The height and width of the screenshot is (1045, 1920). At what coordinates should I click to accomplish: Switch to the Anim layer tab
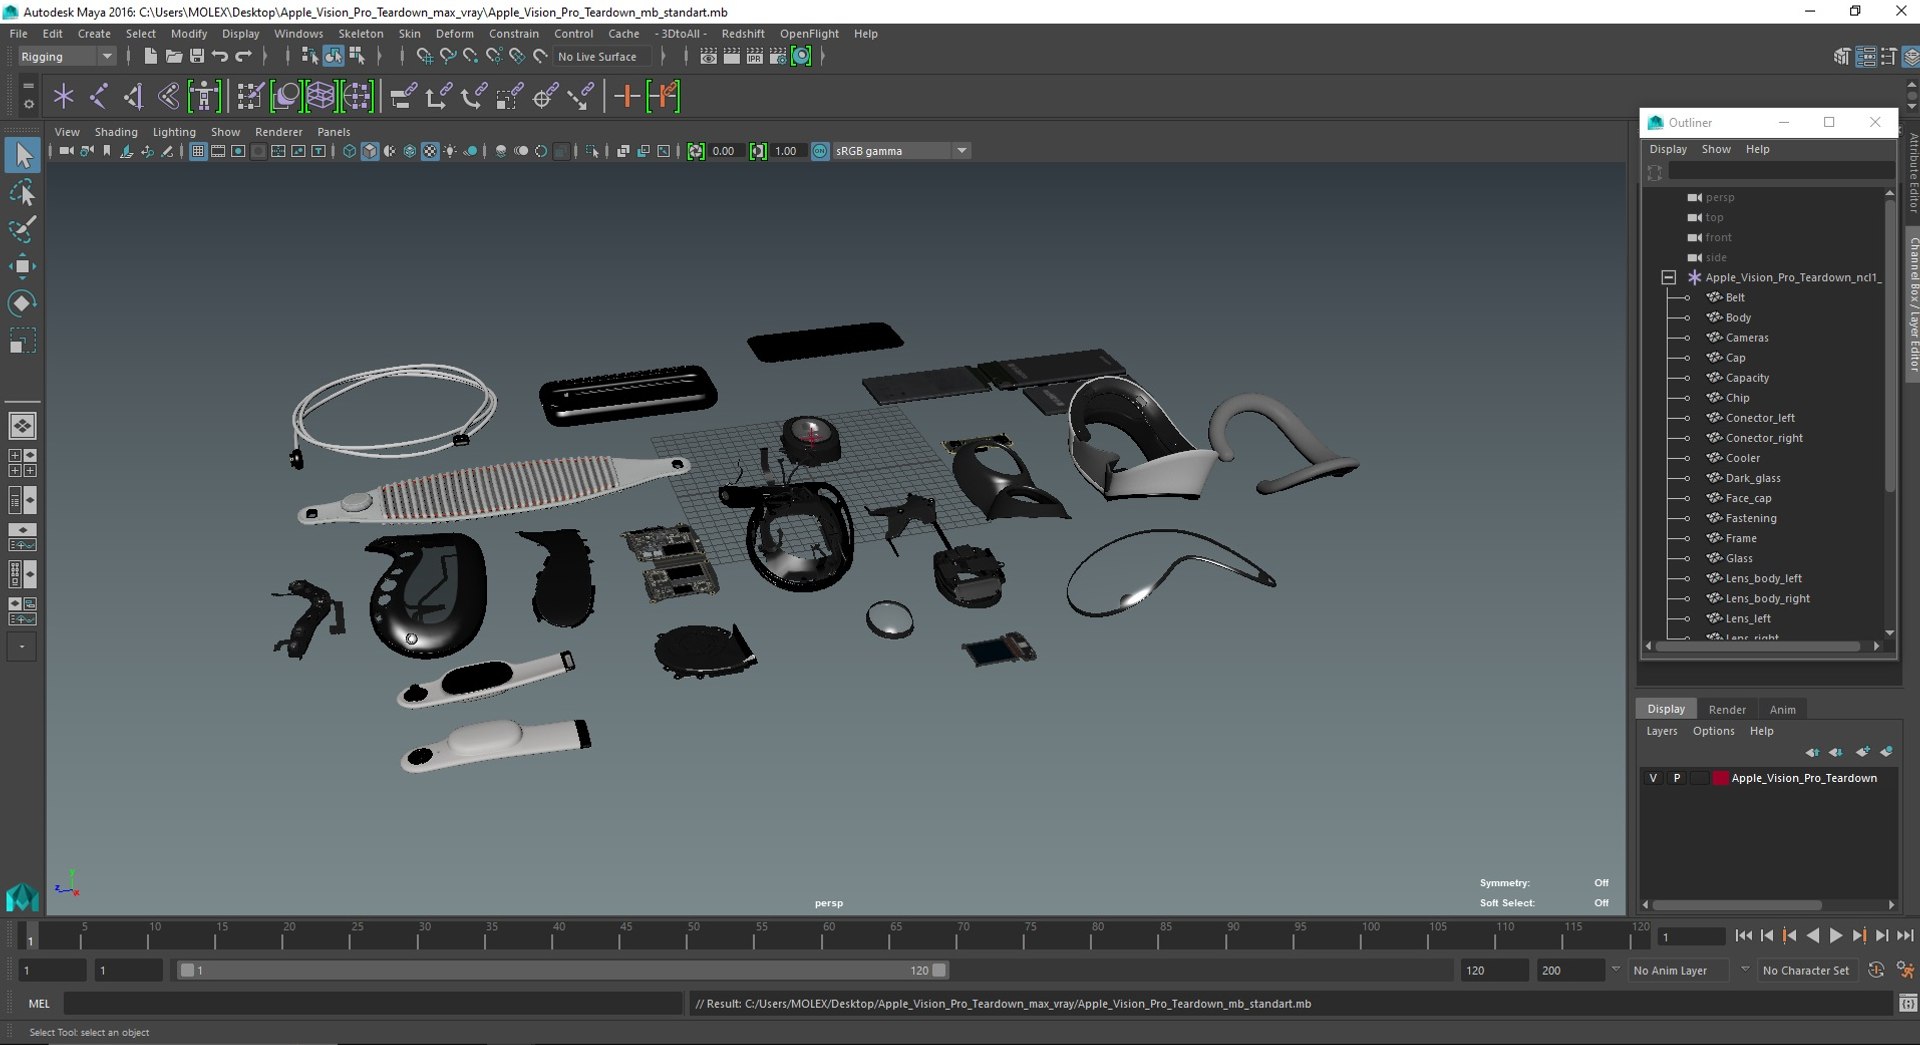1782,709
